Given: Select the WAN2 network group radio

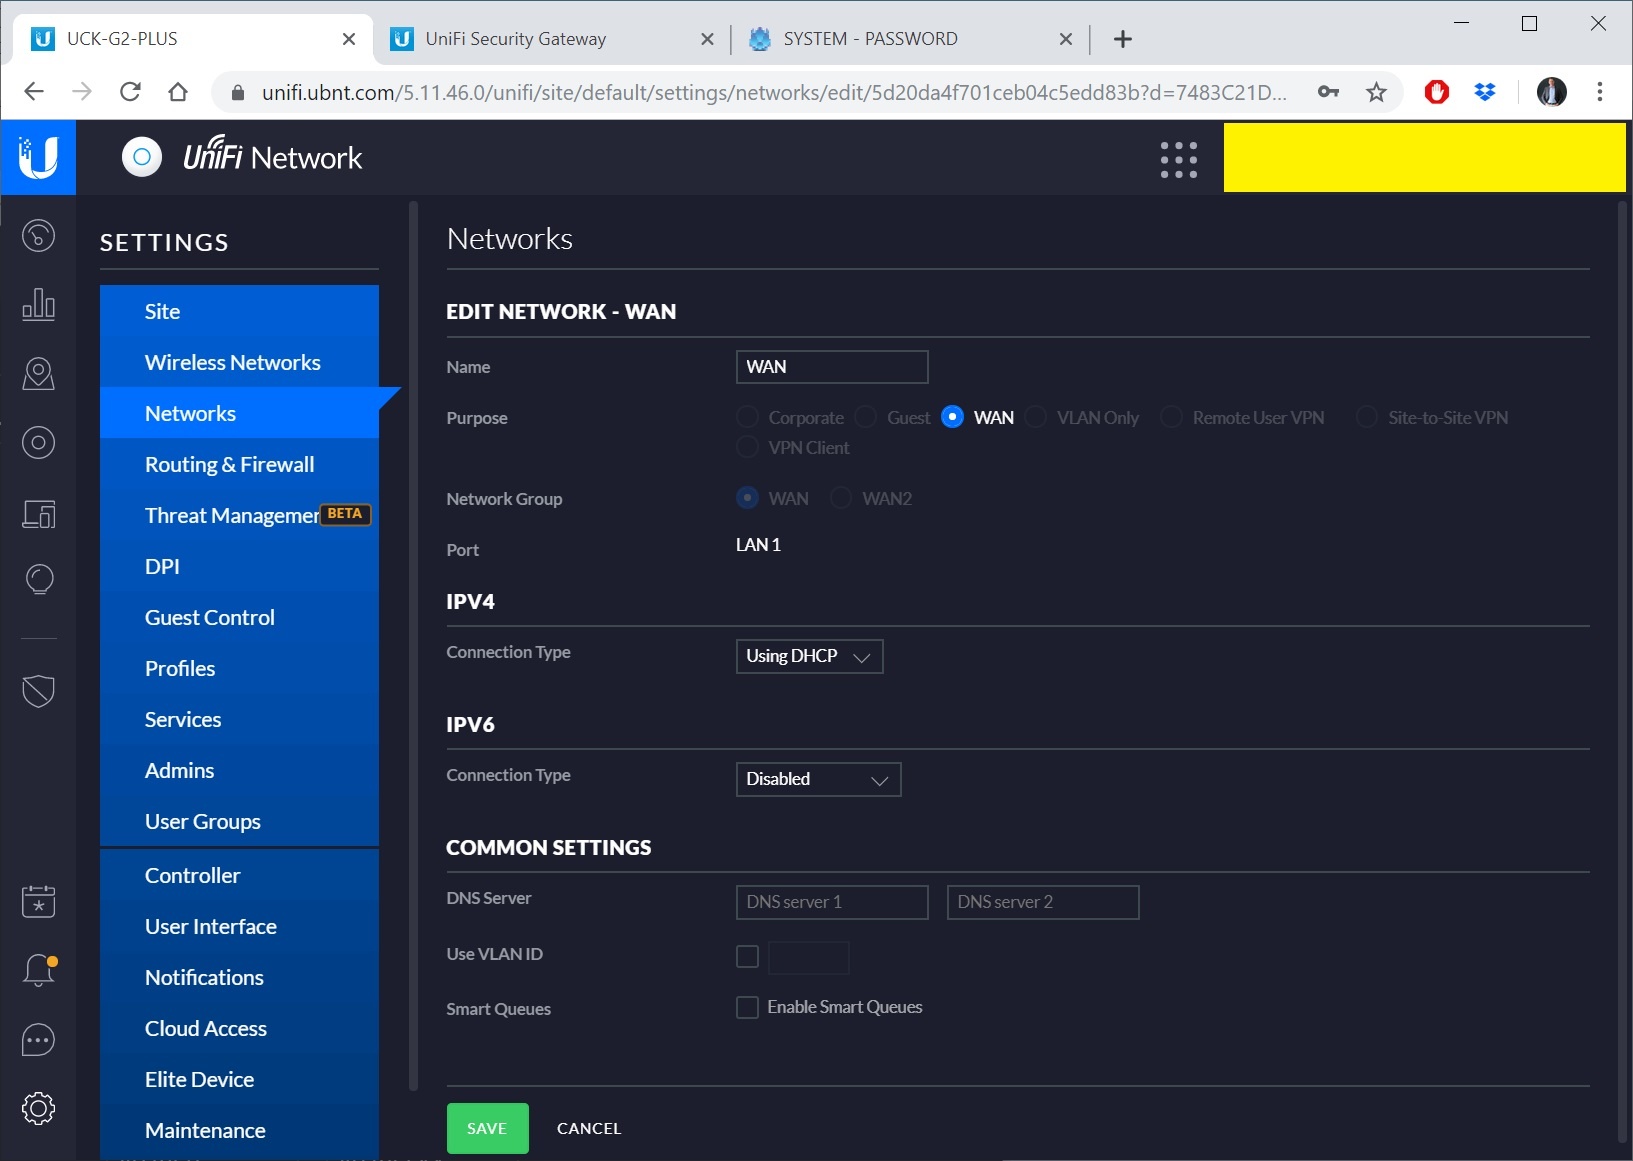Looking at the screenshot, I should (x=841, y=498).
